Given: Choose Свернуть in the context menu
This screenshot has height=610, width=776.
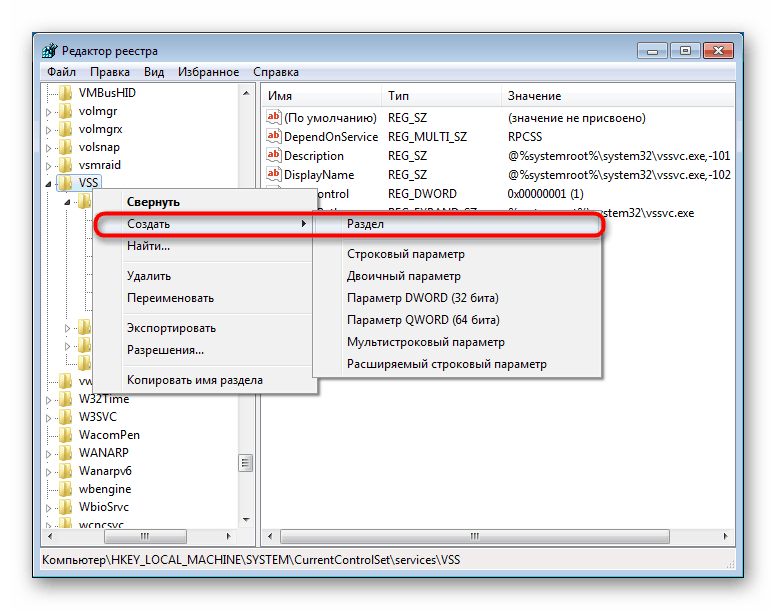Looking at the screenshot, I should click(204, 202).
